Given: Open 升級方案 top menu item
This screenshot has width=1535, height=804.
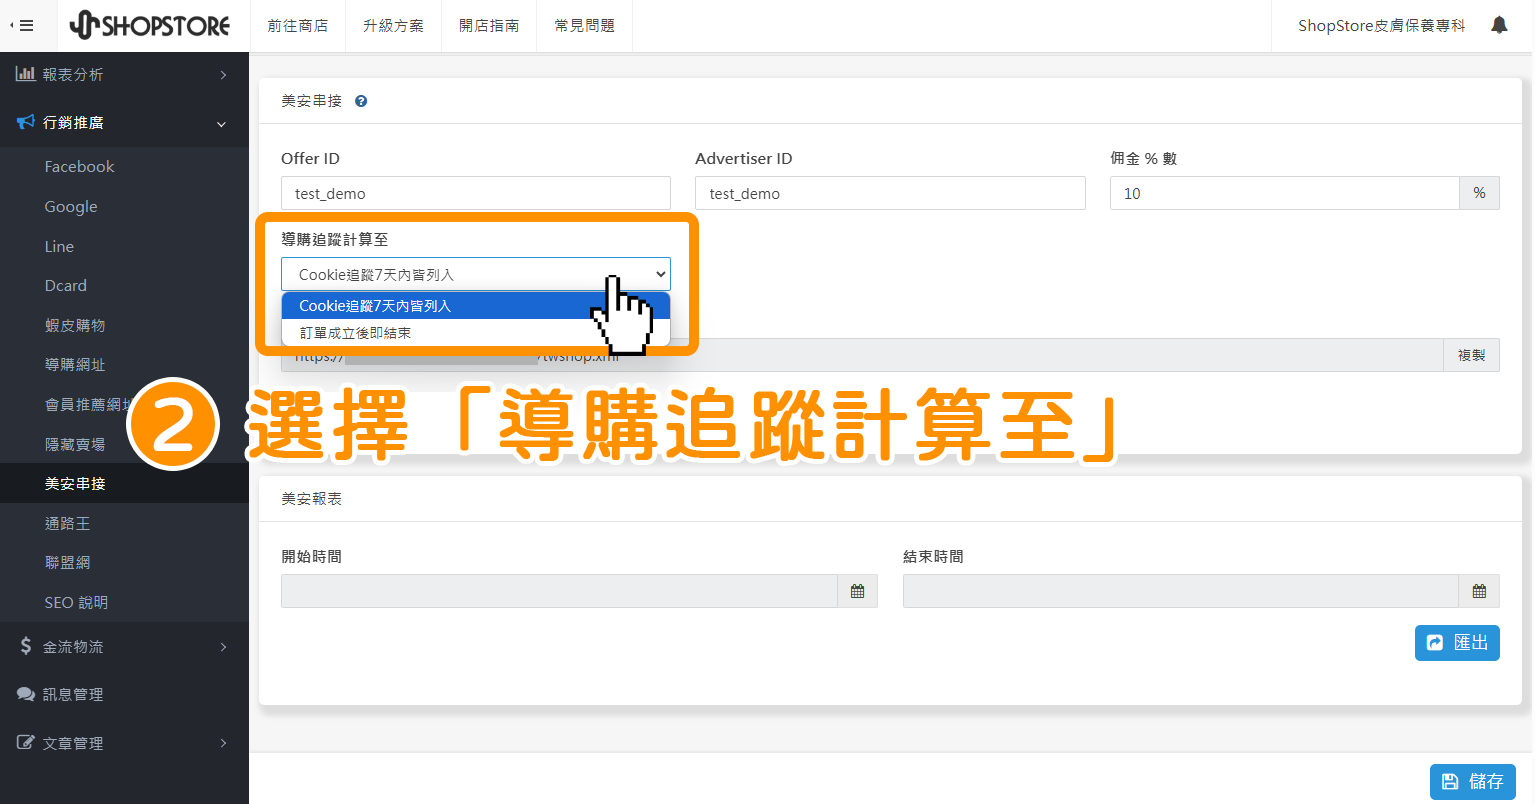Looking at the screenshot, I should coord(393,26).
